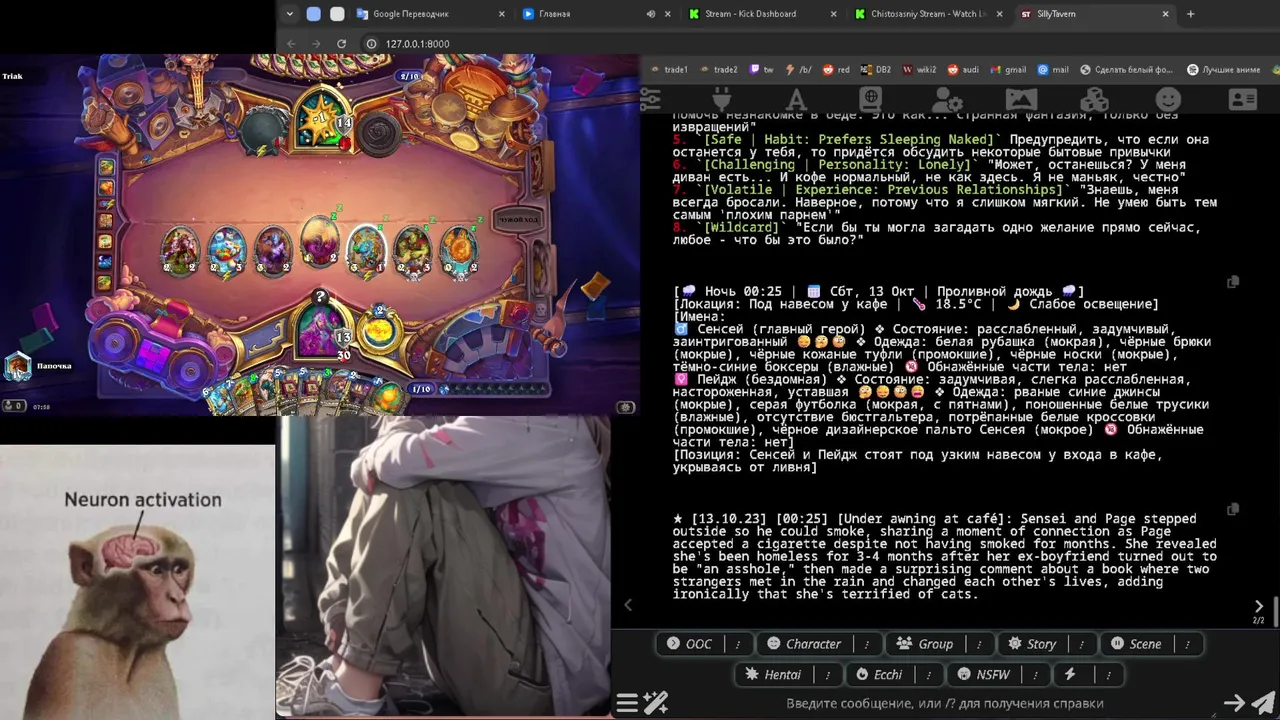Copy the scene status message block
This screenshot has height=720, width=1280.
tap(1233, 282)
